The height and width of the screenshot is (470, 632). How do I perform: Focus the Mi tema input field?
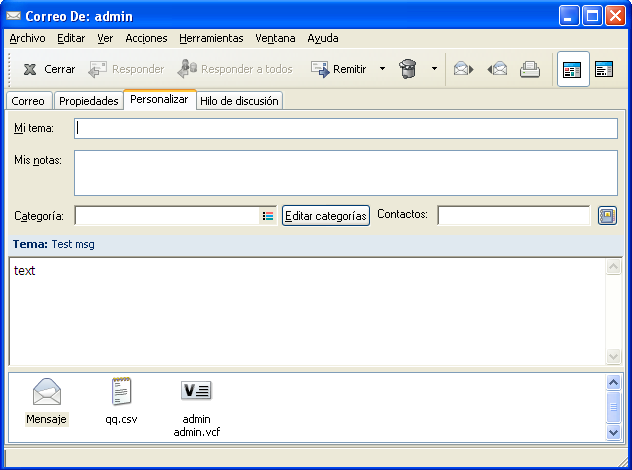click(346, 129)
